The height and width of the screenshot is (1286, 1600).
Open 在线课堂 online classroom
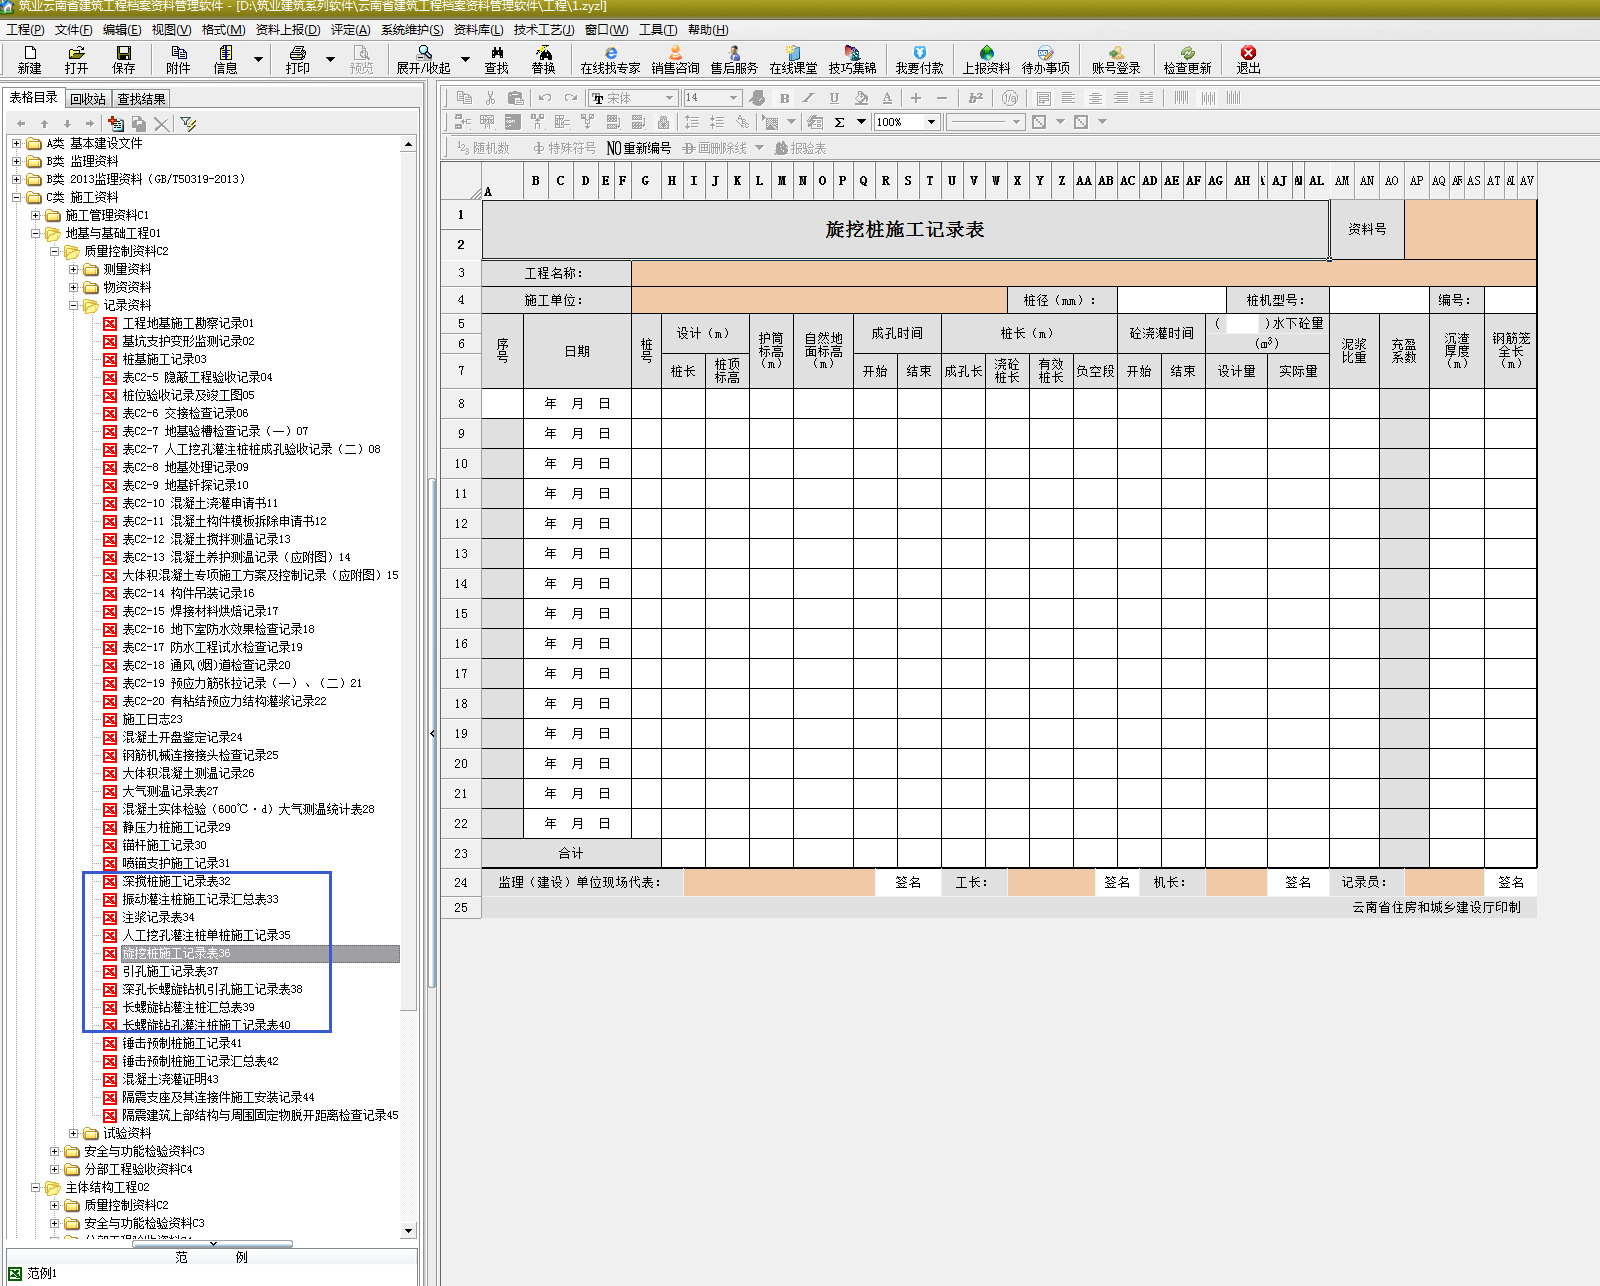pyautogui.click(x=793, y=60)
